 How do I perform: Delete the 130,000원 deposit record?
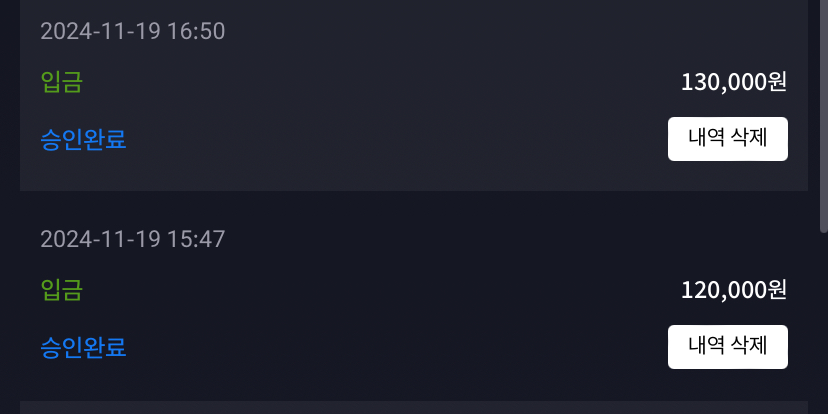coord(728,139)
